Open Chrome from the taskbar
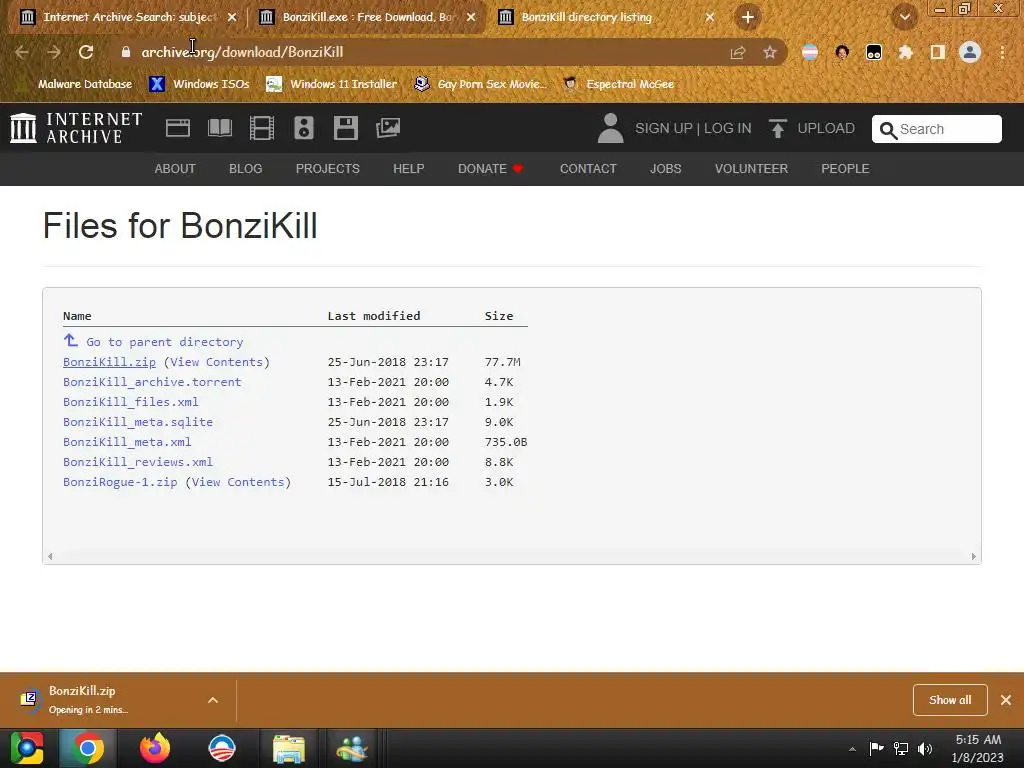 [88, 748]
